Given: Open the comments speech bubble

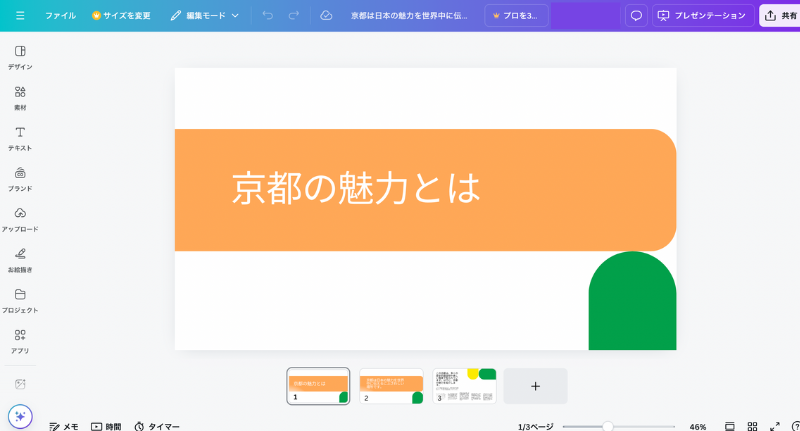Looking at the screenshot, I should click(x=636, y=16).
